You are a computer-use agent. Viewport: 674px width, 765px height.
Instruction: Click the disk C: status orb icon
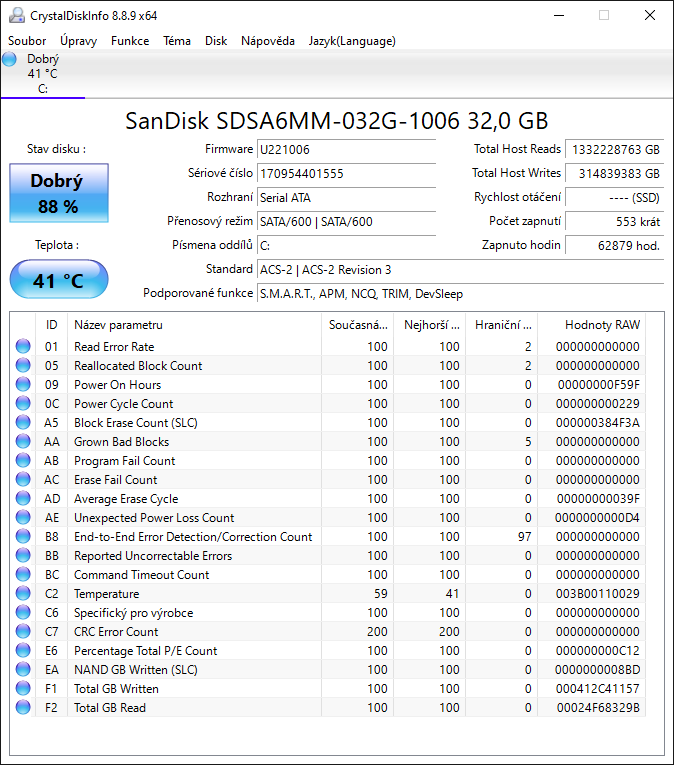click(x=10, y=59)
